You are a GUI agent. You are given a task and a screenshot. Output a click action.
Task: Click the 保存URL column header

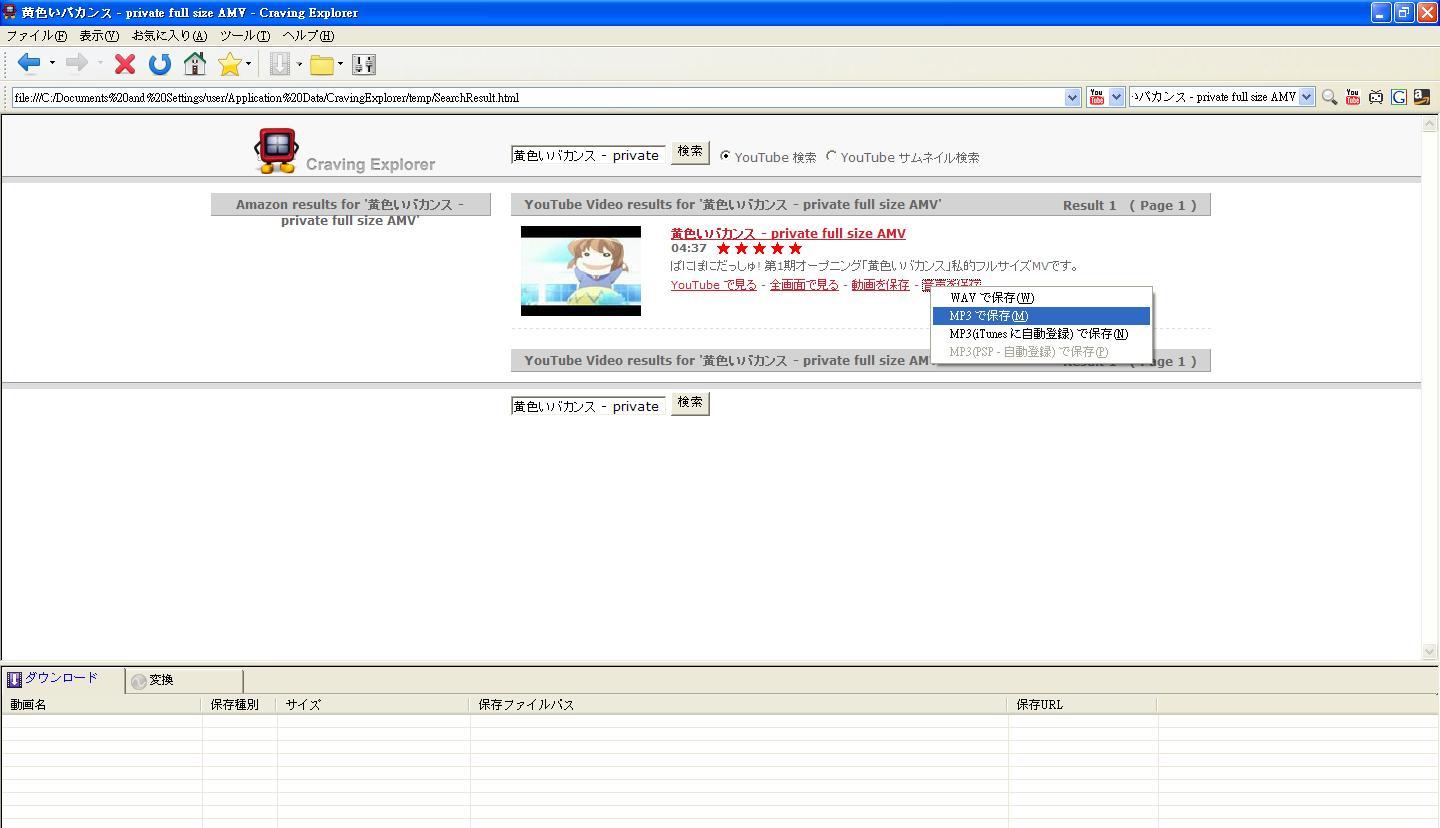1083,705
